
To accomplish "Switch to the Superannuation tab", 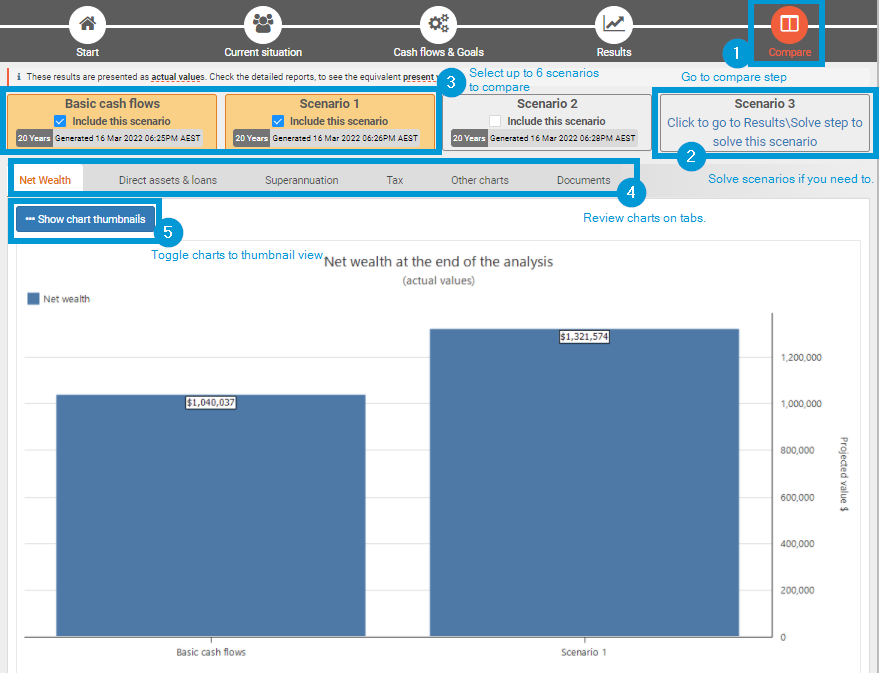I will tap(301, 180).
